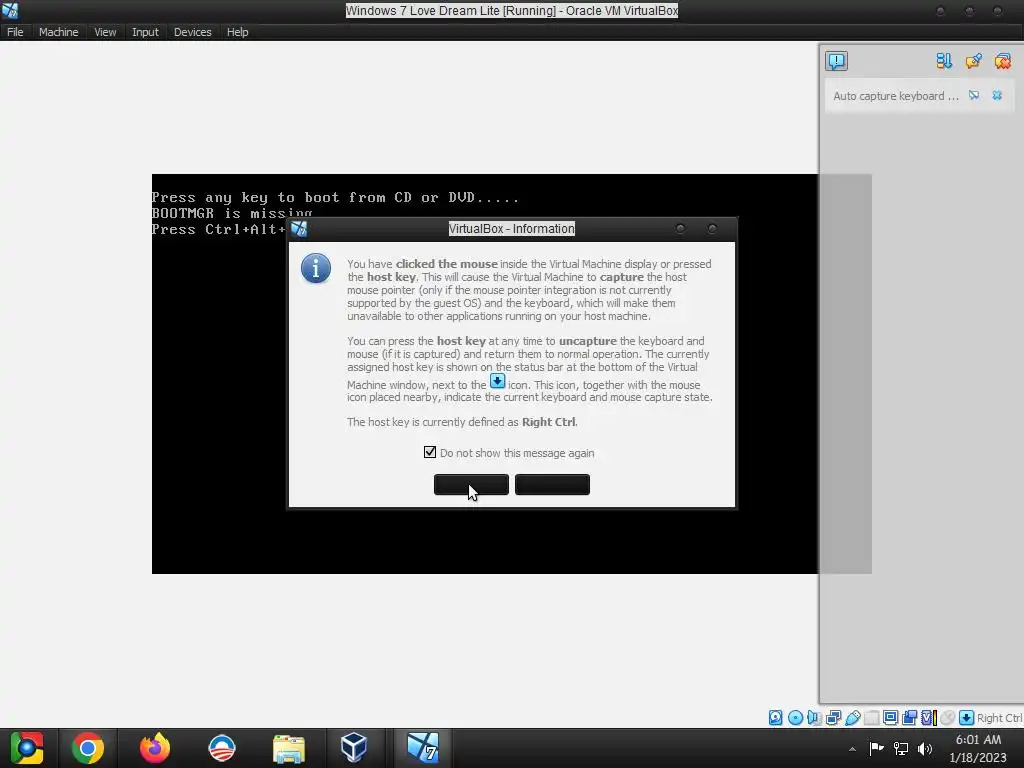This screenshot has width=1024, height=768.
Task: Click the volume speaker tray icon
Action: tap(925, 748)
